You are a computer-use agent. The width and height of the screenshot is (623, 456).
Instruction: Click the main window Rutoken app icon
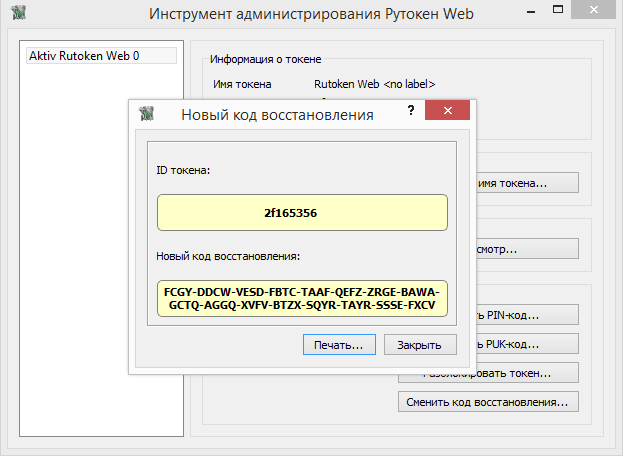[x=18, y=13]
